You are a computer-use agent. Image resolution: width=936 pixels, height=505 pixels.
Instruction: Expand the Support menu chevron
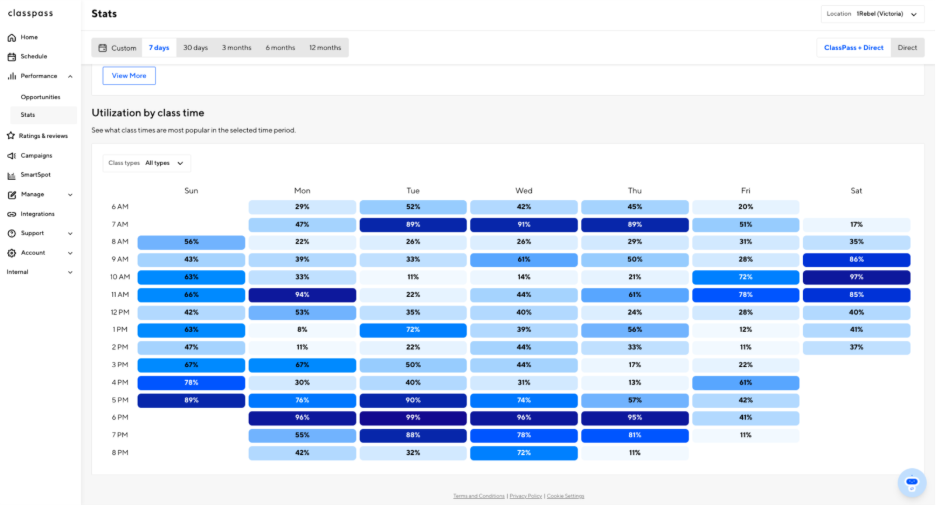click(70, 233)
